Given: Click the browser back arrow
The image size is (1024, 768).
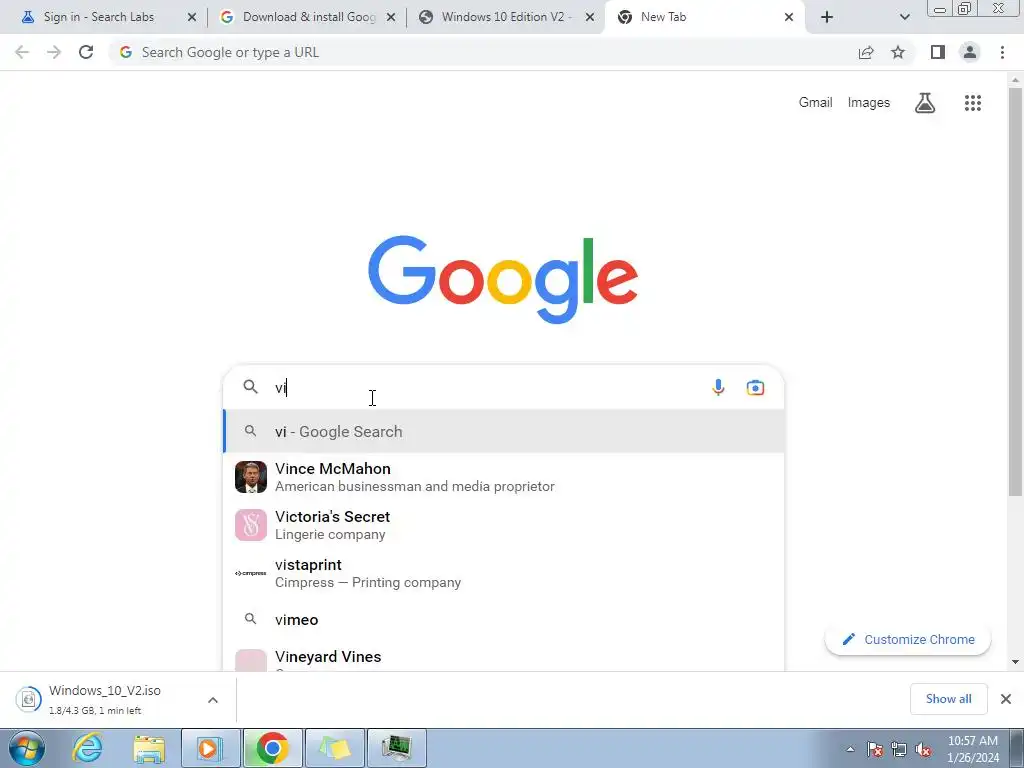Looking at the screenshot, I should (x=22, y=52).
